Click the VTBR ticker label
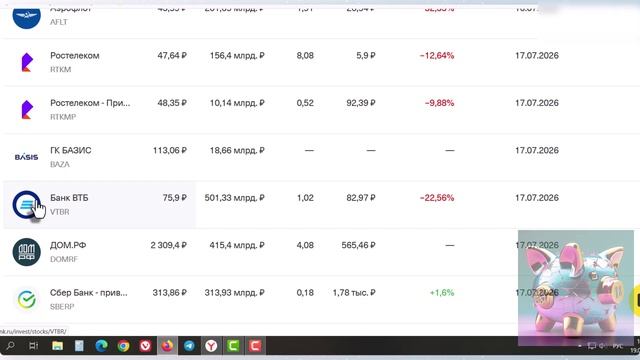The width and height of the screenshot is (640, 360). [60, 212]
